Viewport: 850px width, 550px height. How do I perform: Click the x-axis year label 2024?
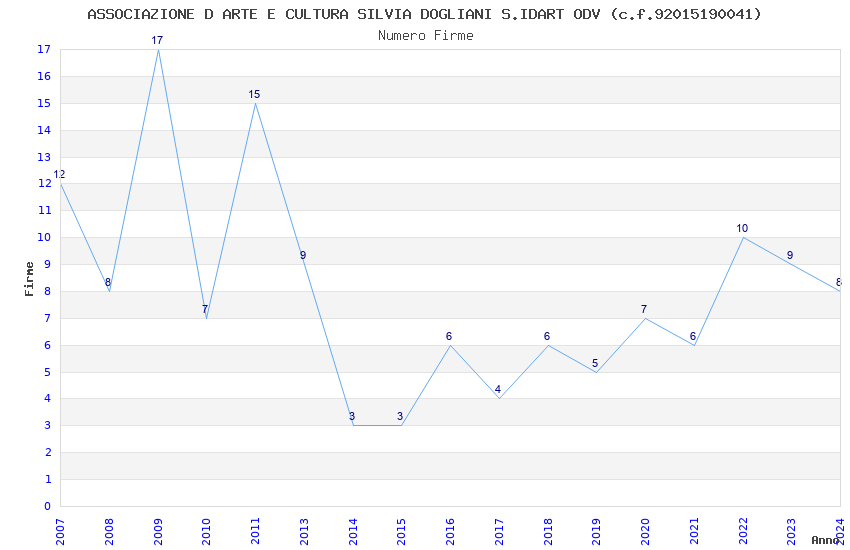point(841,532)
